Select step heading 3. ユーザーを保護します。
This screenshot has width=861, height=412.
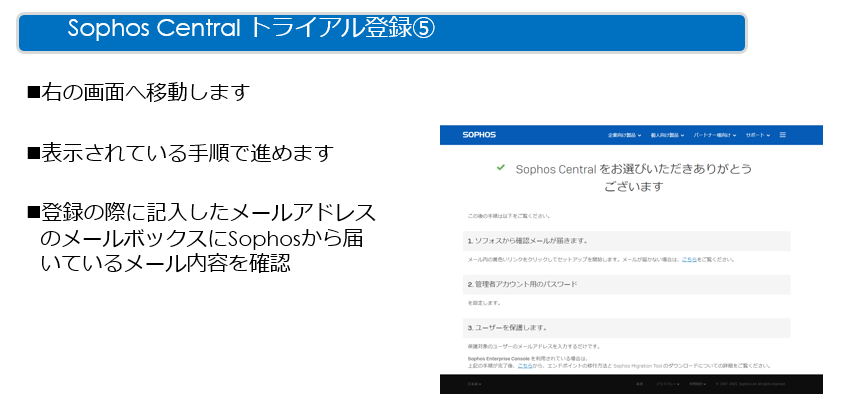click(x=627, y=328)
